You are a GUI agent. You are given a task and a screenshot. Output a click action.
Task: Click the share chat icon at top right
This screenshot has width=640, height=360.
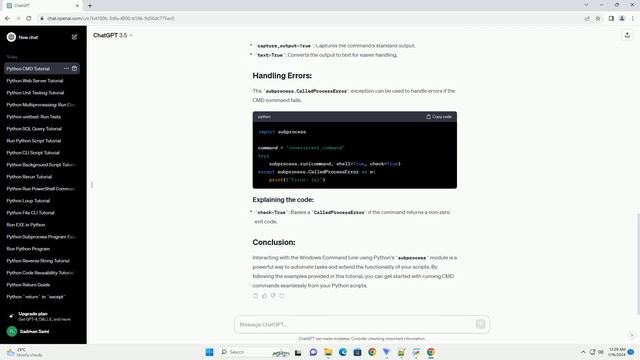point(627,35)
